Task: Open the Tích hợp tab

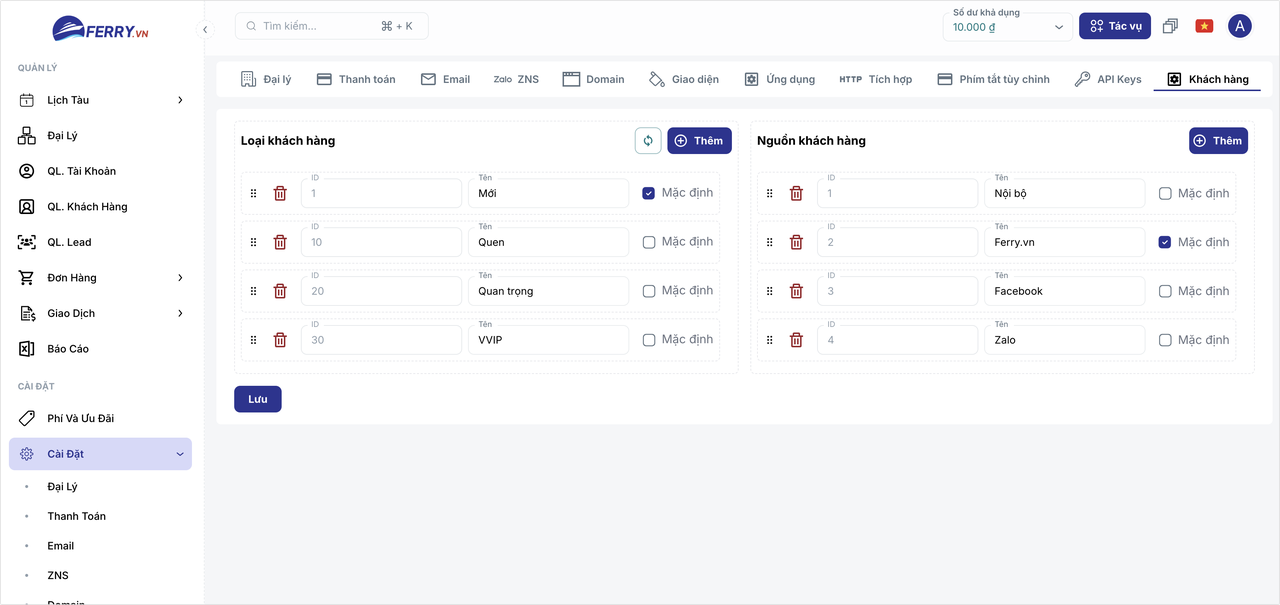Action: [x=876, y=79]
